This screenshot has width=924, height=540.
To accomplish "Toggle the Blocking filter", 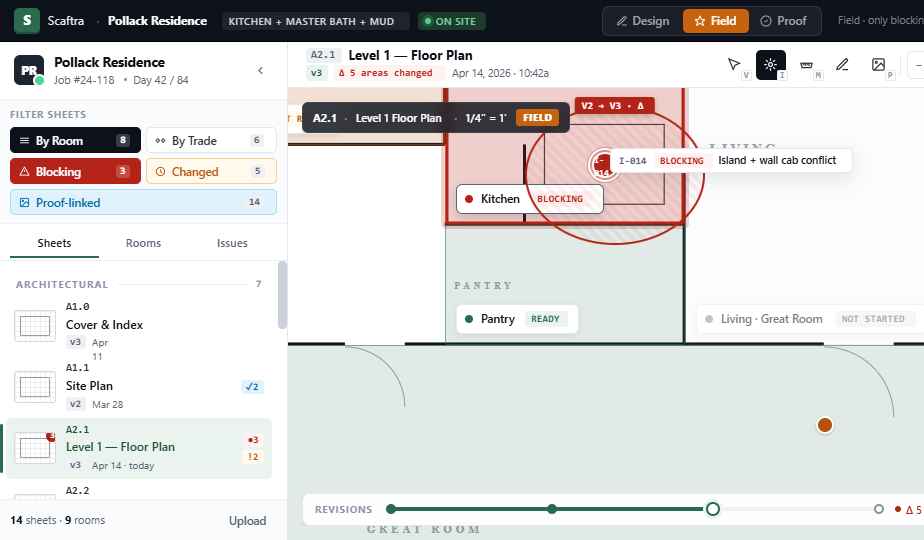I will [75, 172].
